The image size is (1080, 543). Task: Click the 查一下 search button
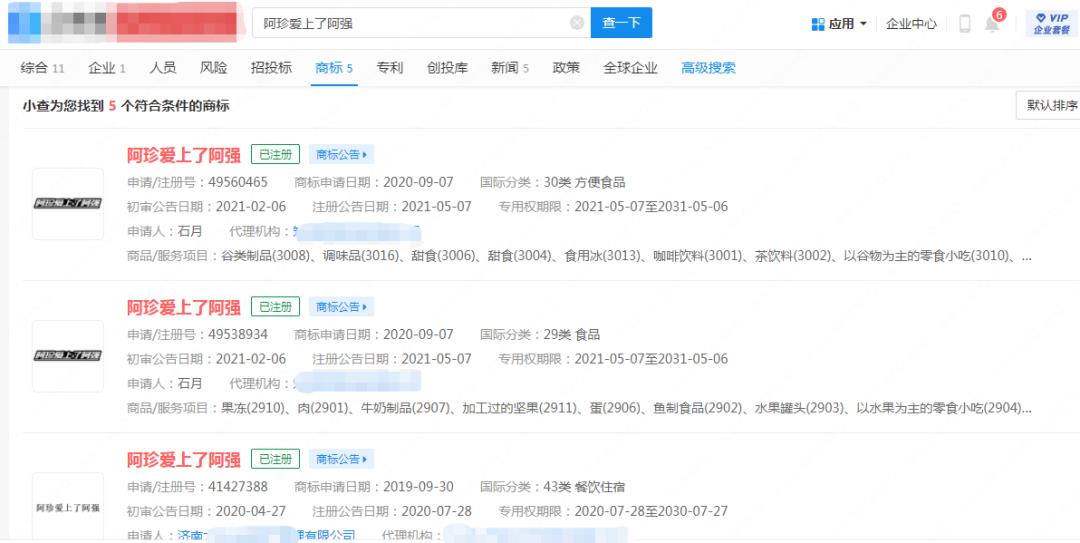621,23
